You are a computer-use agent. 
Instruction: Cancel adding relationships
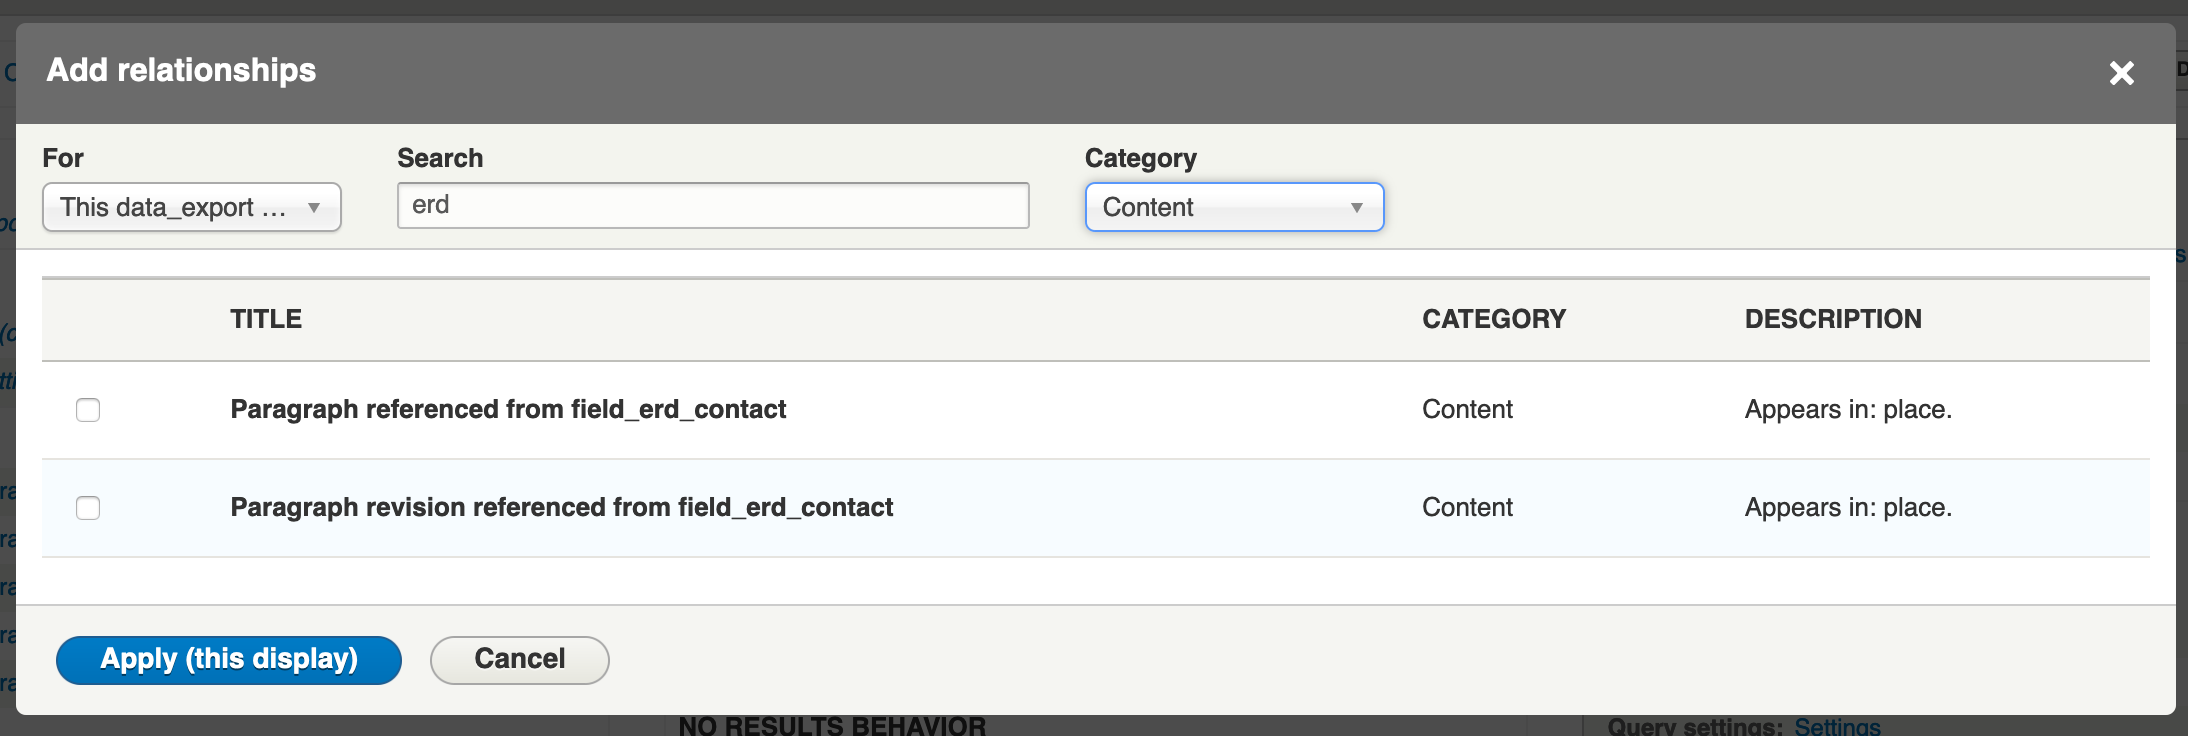[520, 660]
